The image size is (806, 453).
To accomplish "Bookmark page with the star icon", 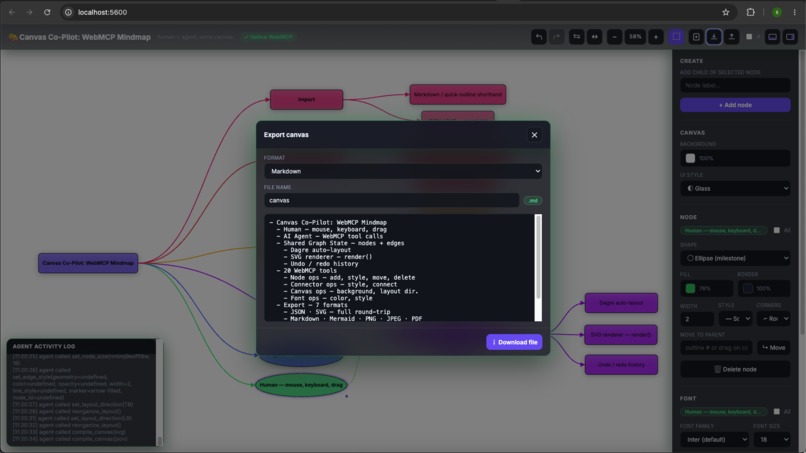I will tap(726, 12).
